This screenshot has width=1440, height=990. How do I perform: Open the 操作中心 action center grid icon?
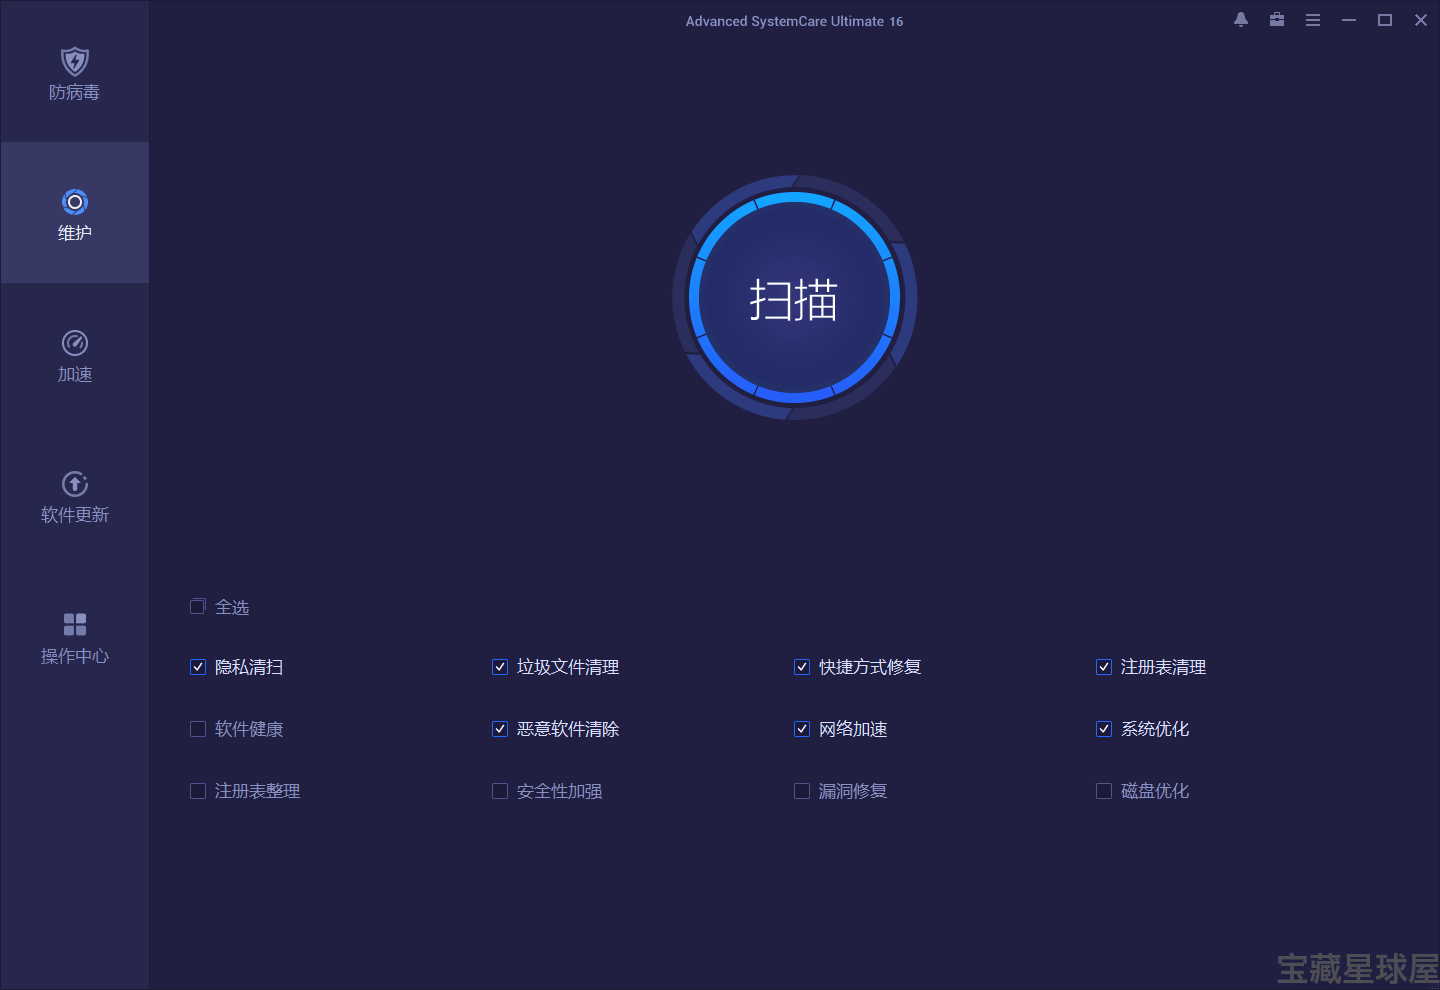75,625
